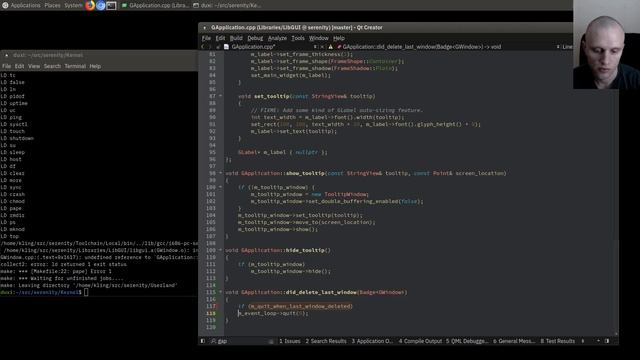Close the GApplication.cpp document

click(322, 47)
